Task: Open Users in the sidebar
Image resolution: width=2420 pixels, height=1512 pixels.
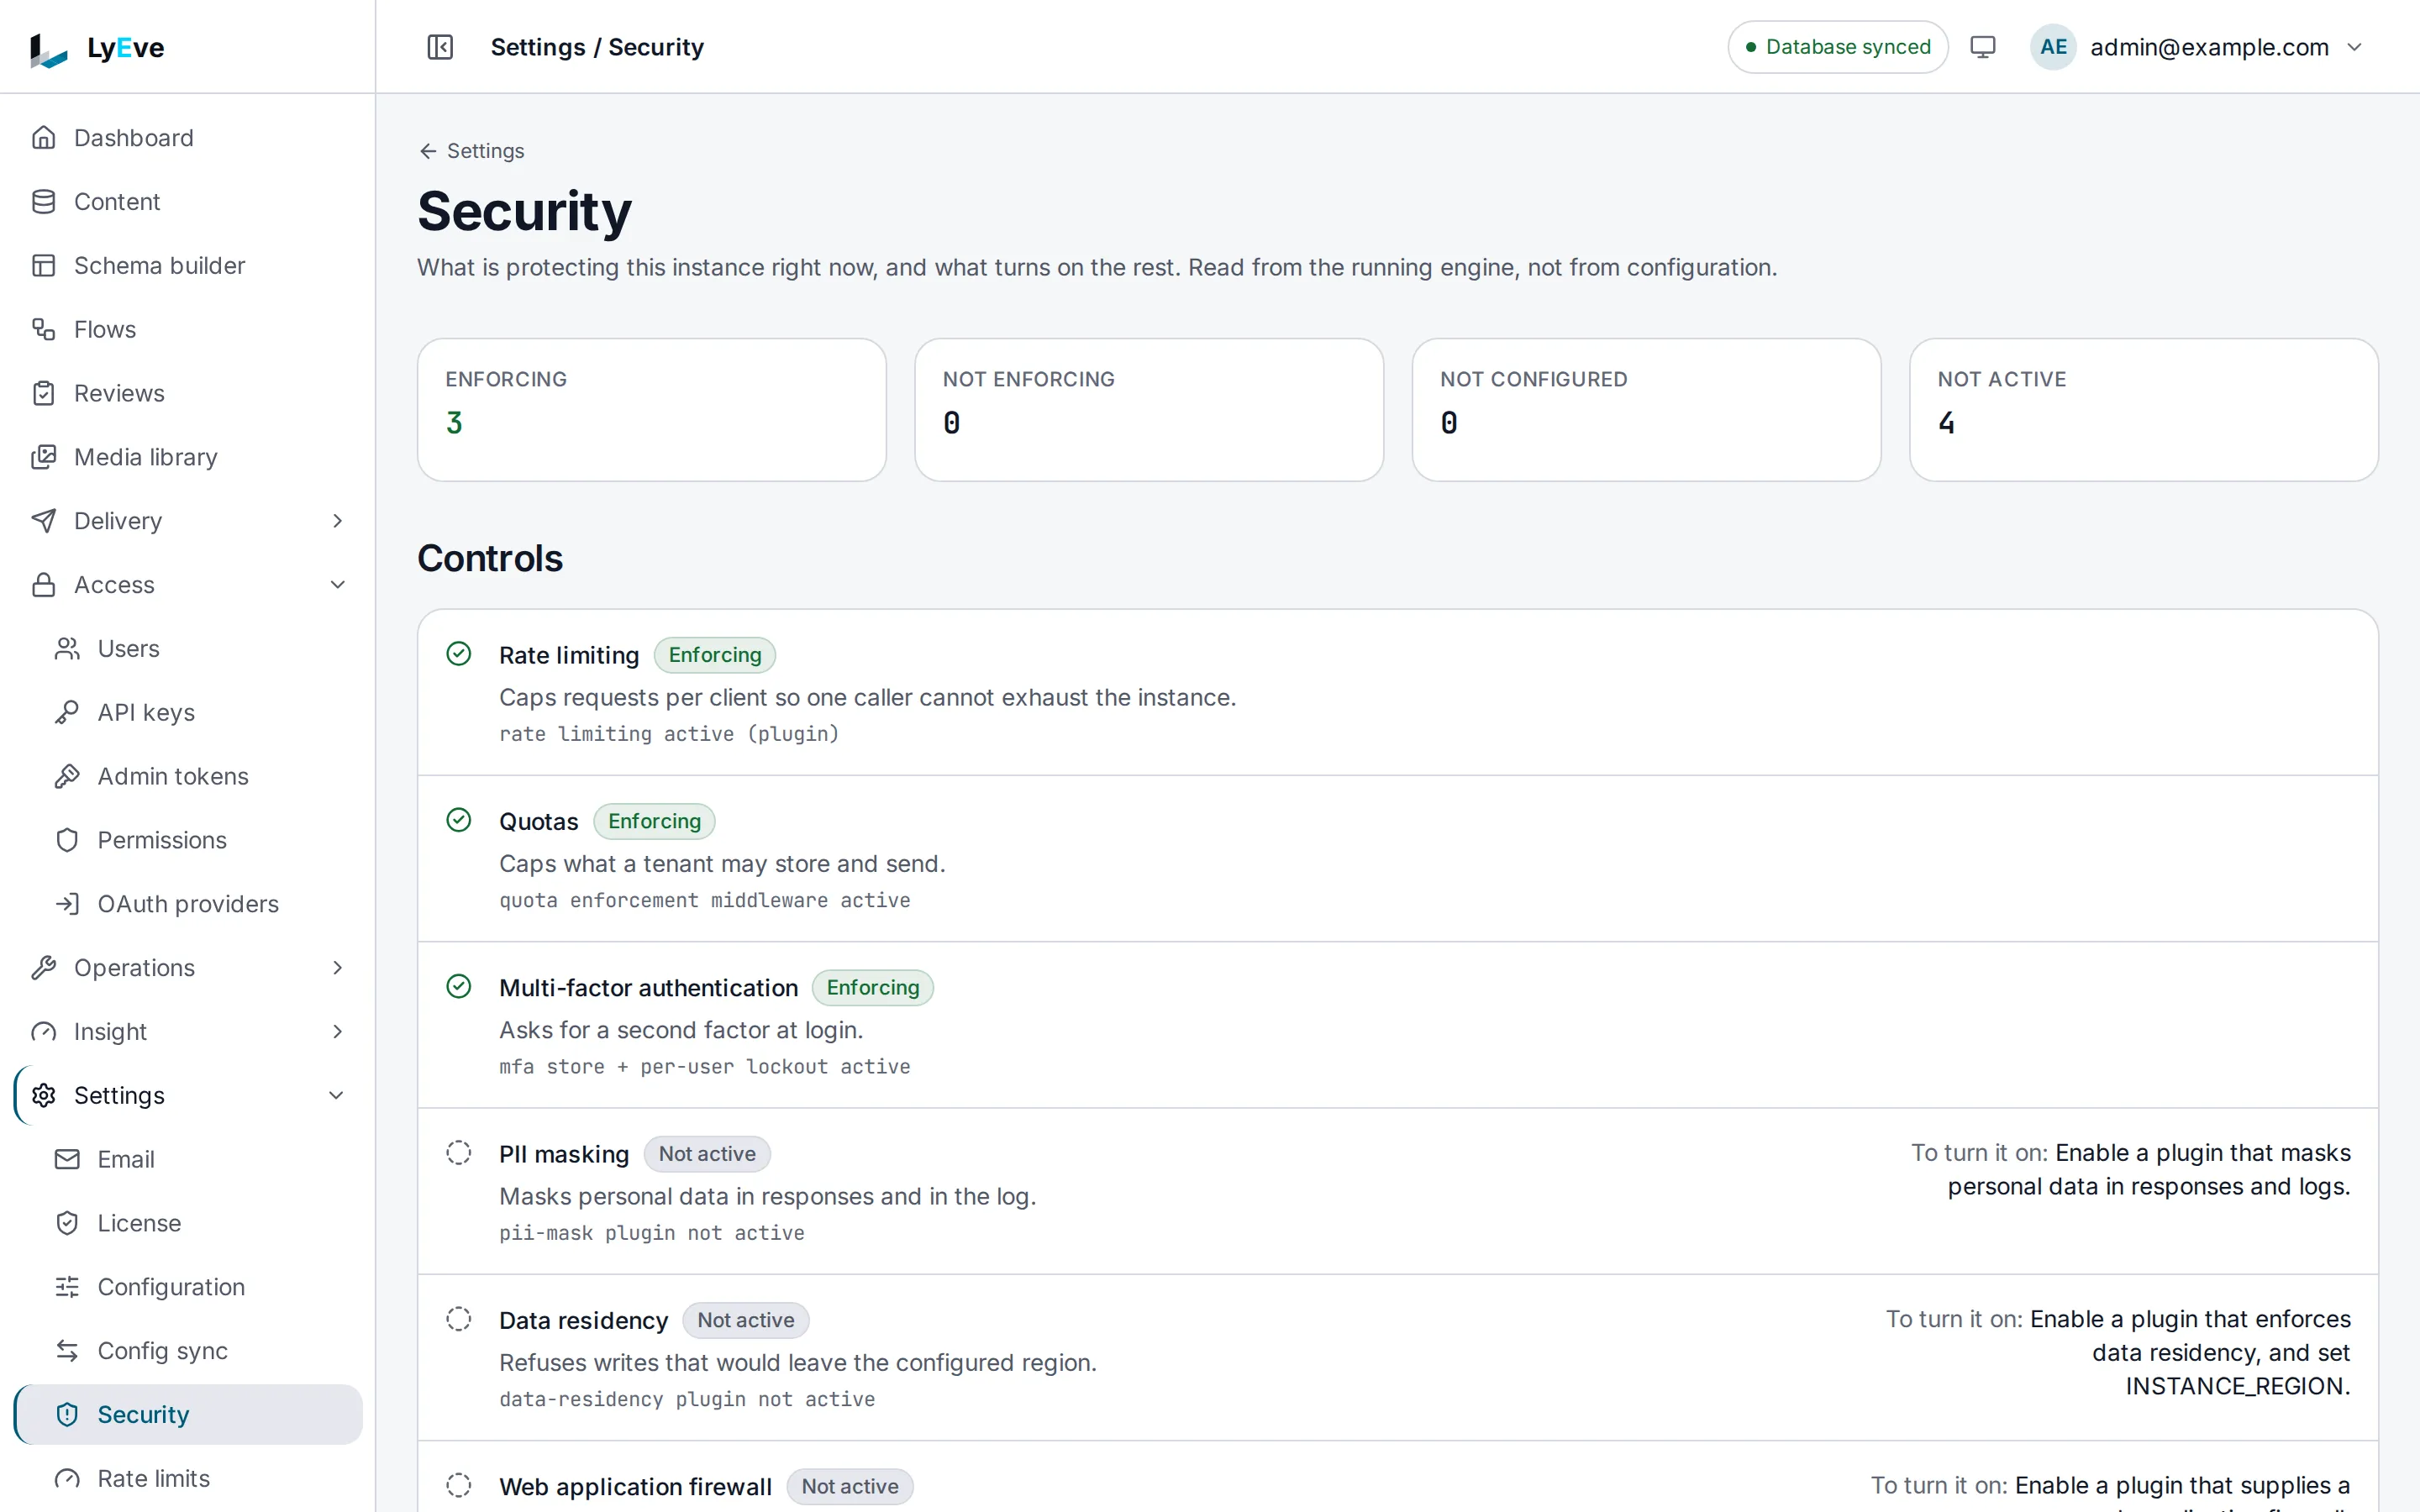Action: (x=188, y=649)
